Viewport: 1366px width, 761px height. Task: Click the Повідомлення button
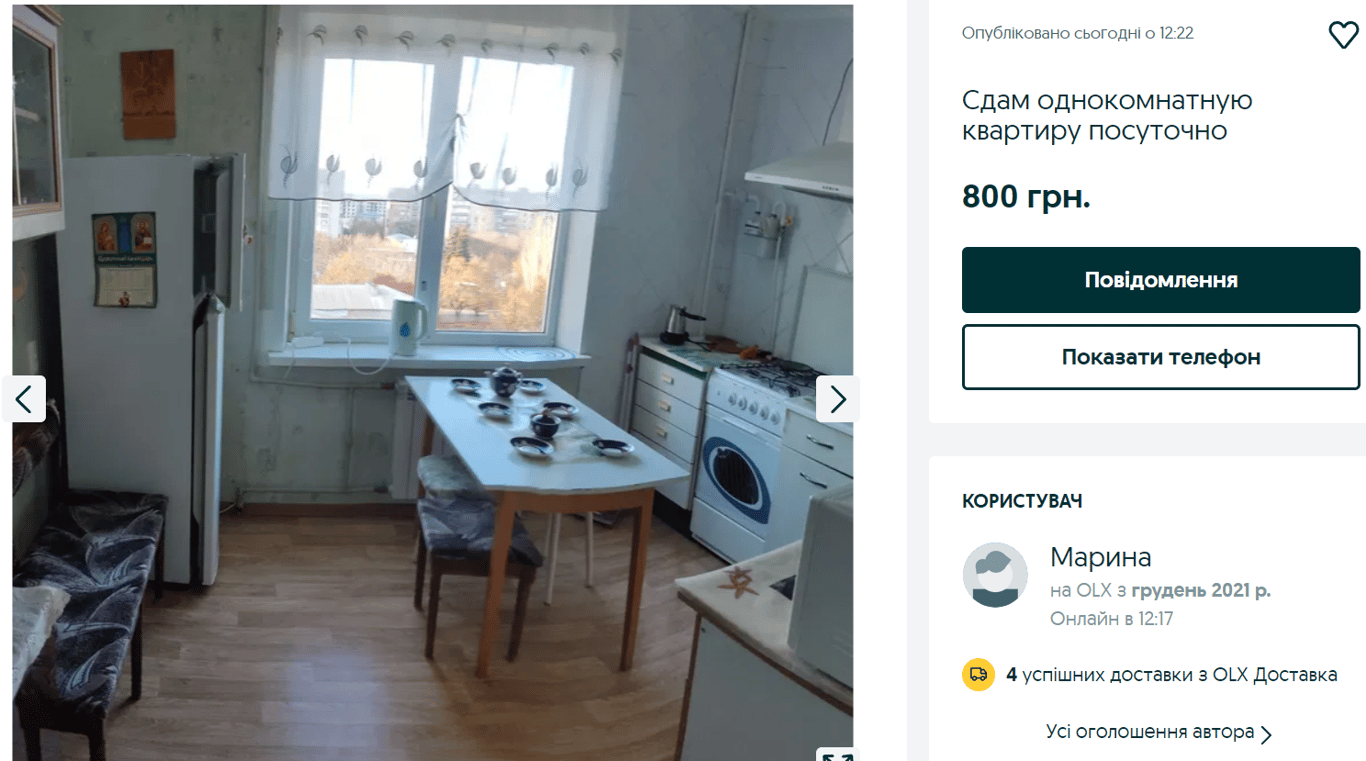click(1161, 280)
